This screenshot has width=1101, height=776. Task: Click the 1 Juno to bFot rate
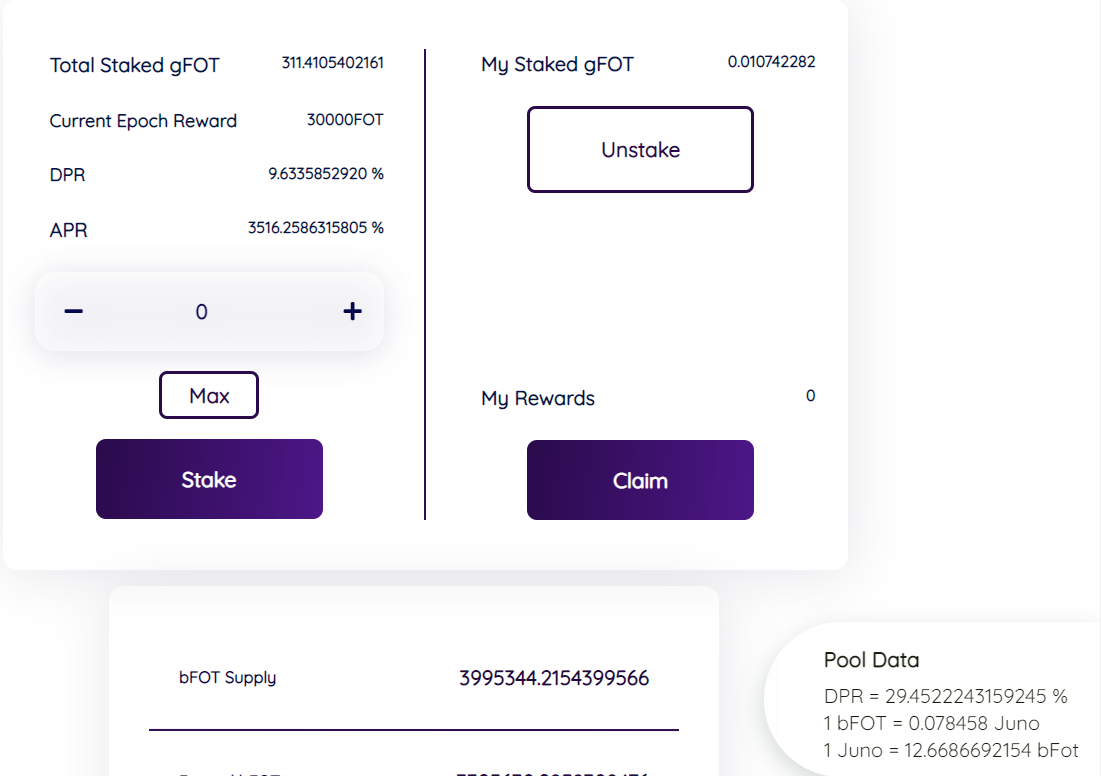[x=951, y=750]
